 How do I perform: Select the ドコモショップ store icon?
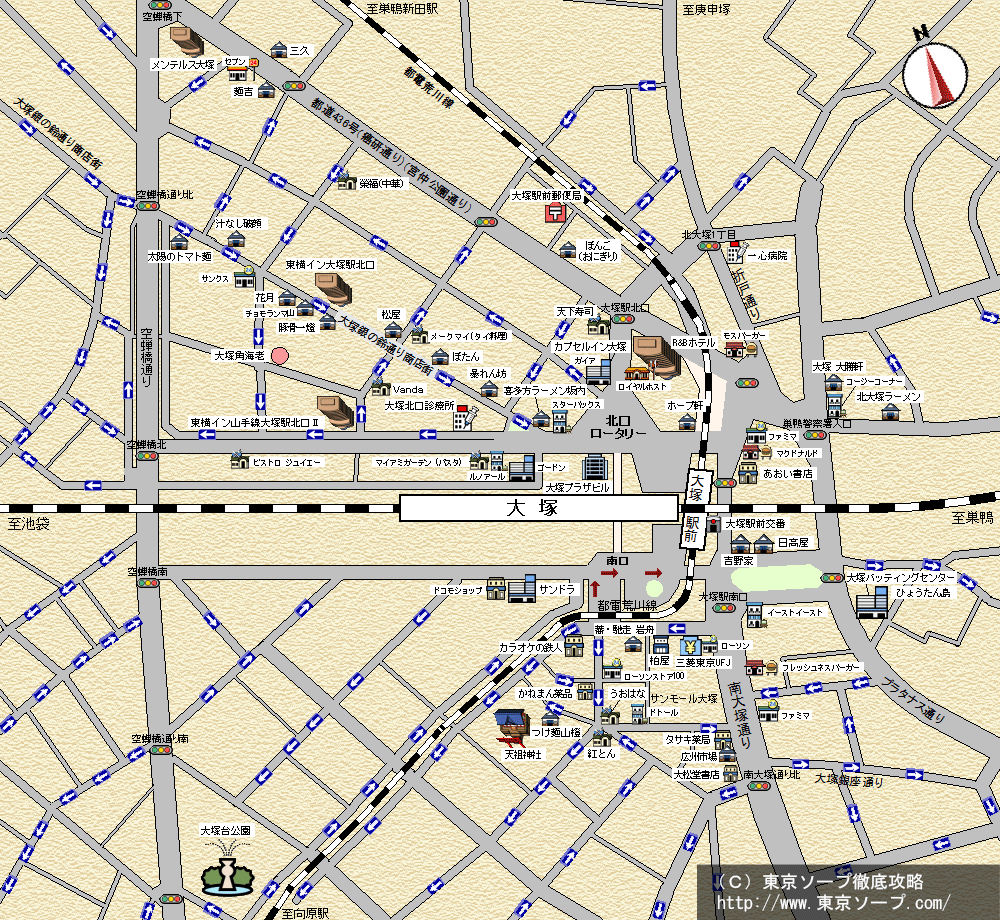496,589
